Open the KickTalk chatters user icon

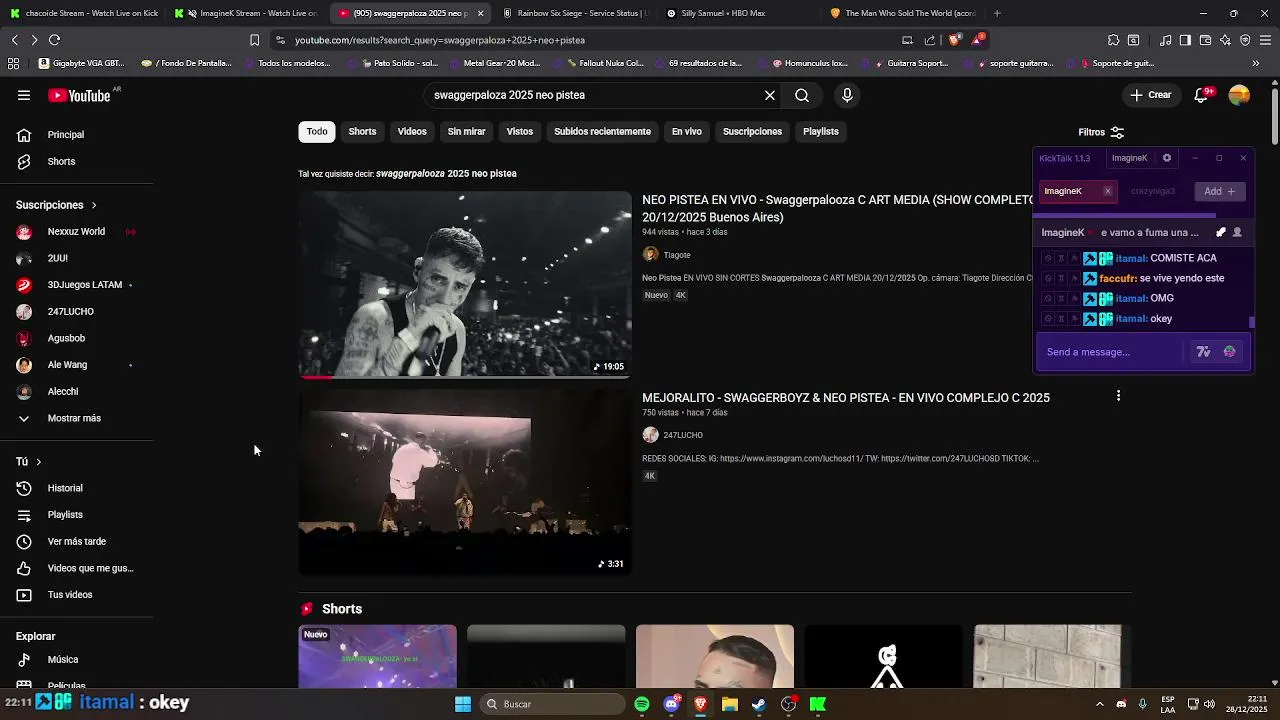(x=1237, y=232)
